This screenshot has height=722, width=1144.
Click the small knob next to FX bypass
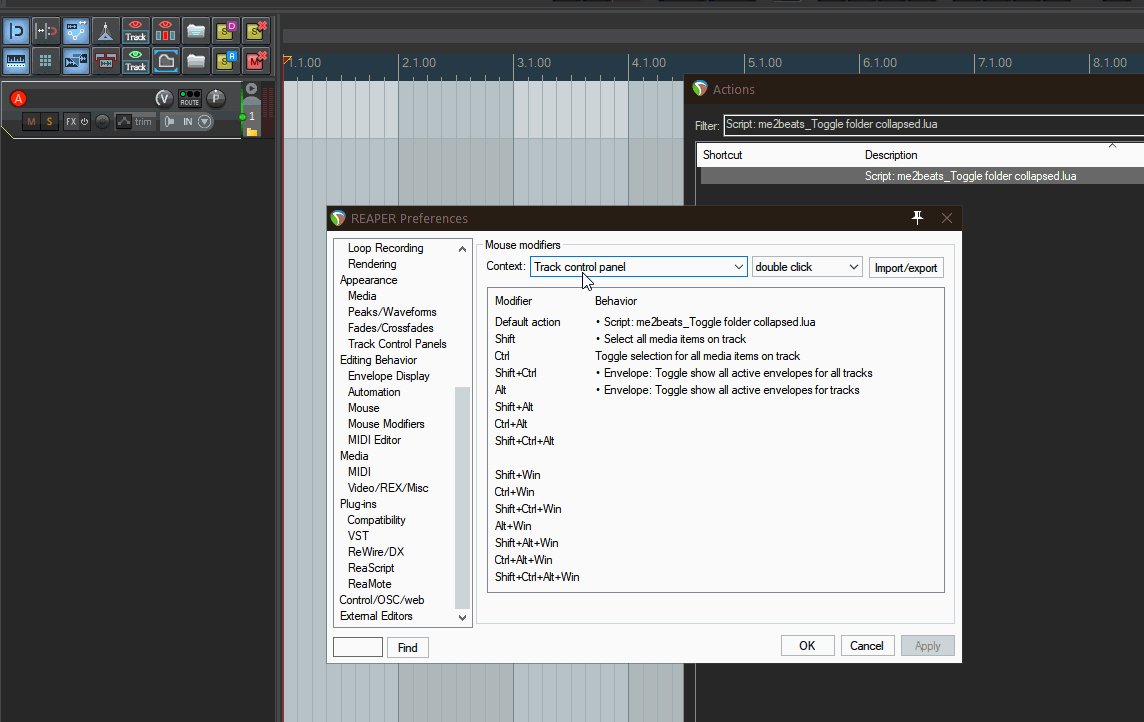(x=102, y=122)
